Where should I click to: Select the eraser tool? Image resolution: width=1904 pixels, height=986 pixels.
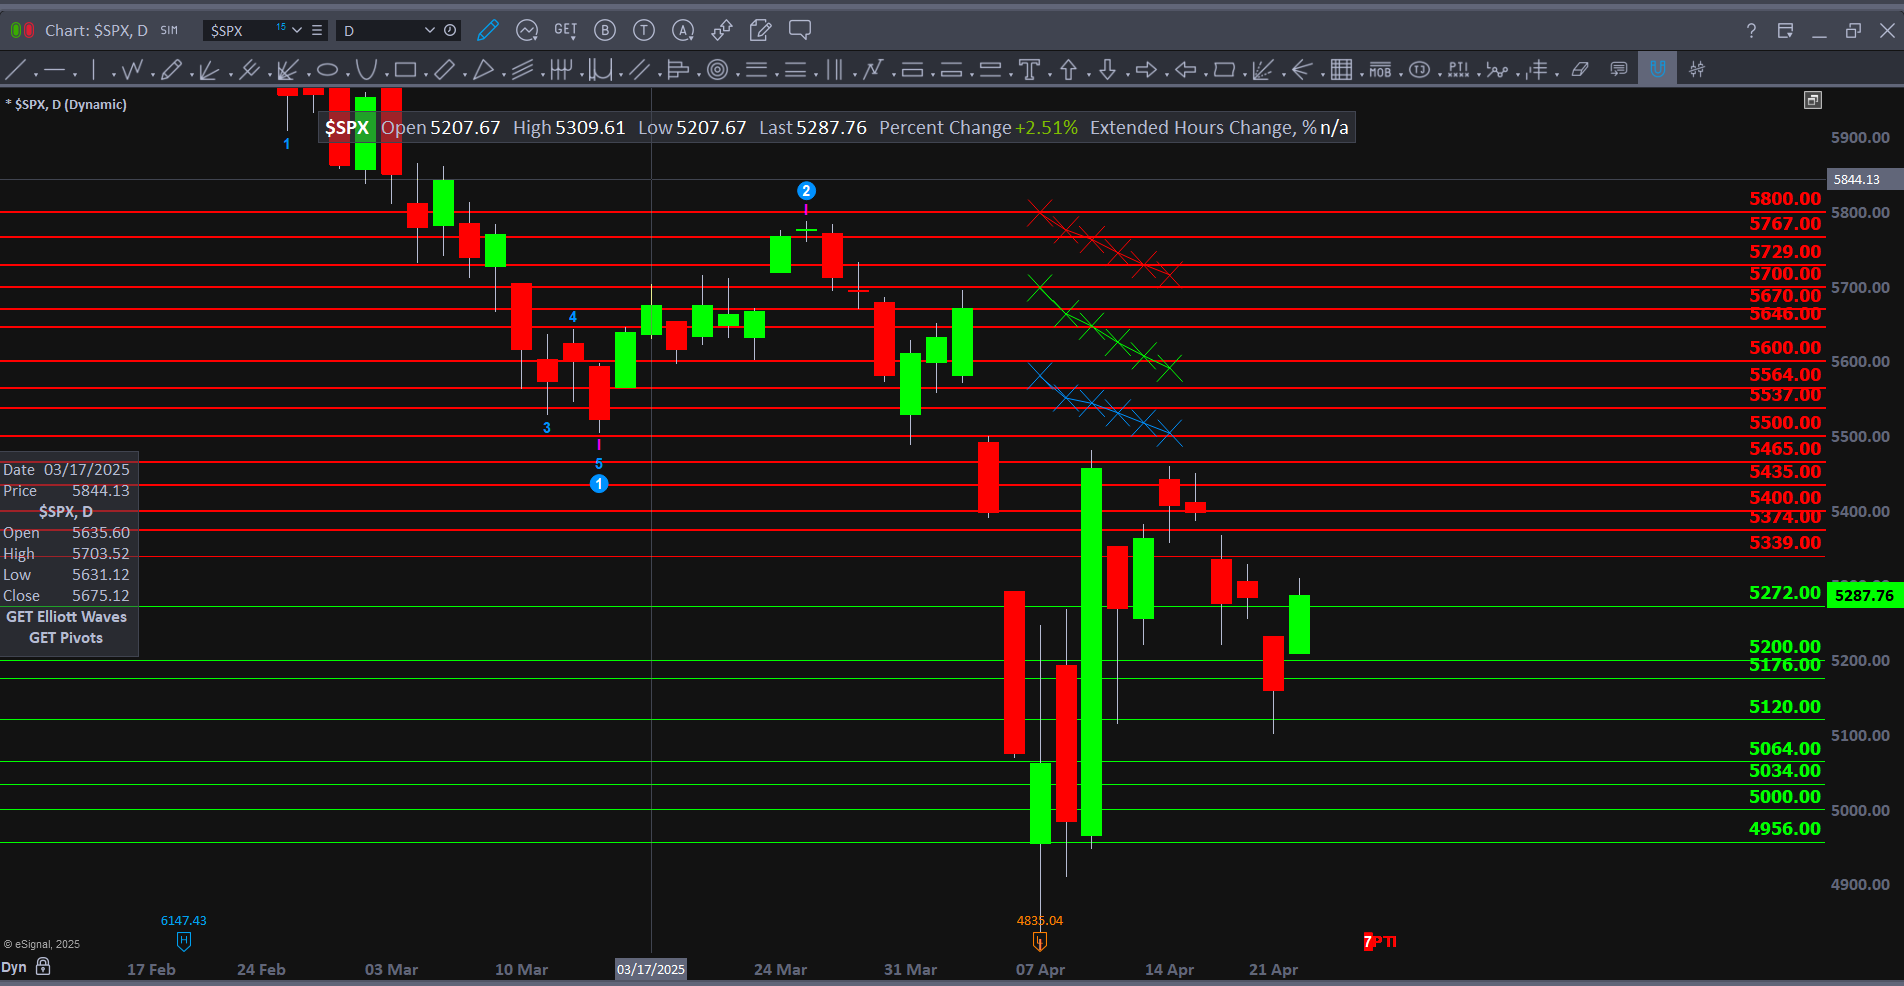pos(1580,70)
